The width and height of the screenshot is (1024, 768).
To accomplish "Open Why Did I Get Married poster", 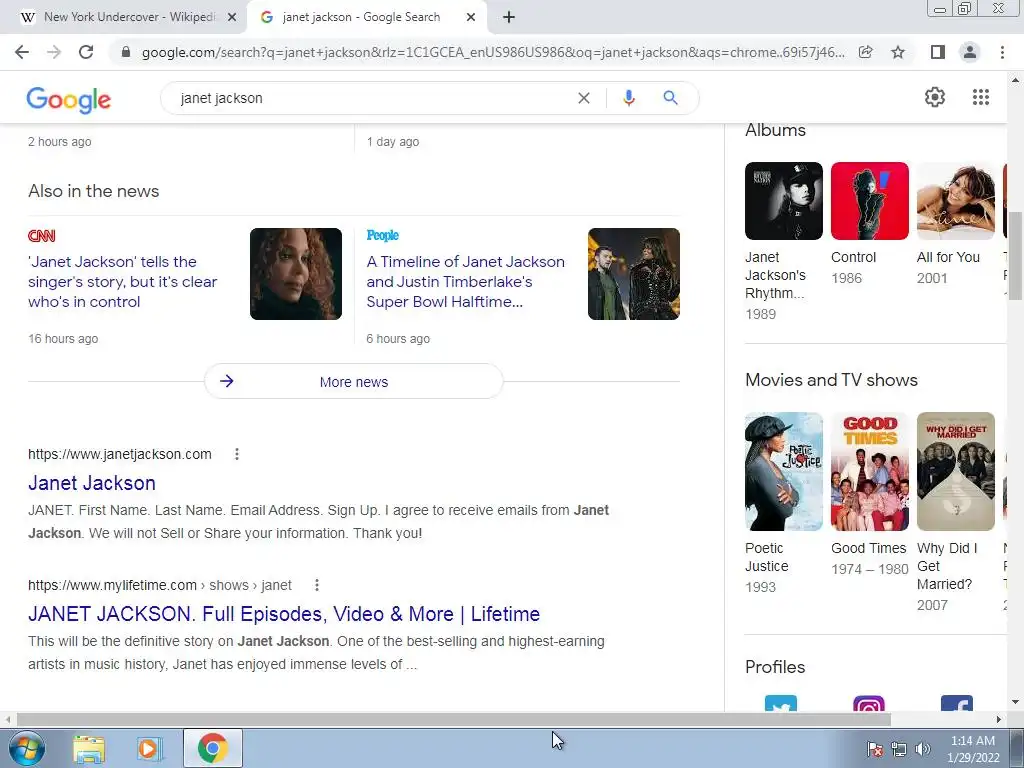I will click(955, 472).
